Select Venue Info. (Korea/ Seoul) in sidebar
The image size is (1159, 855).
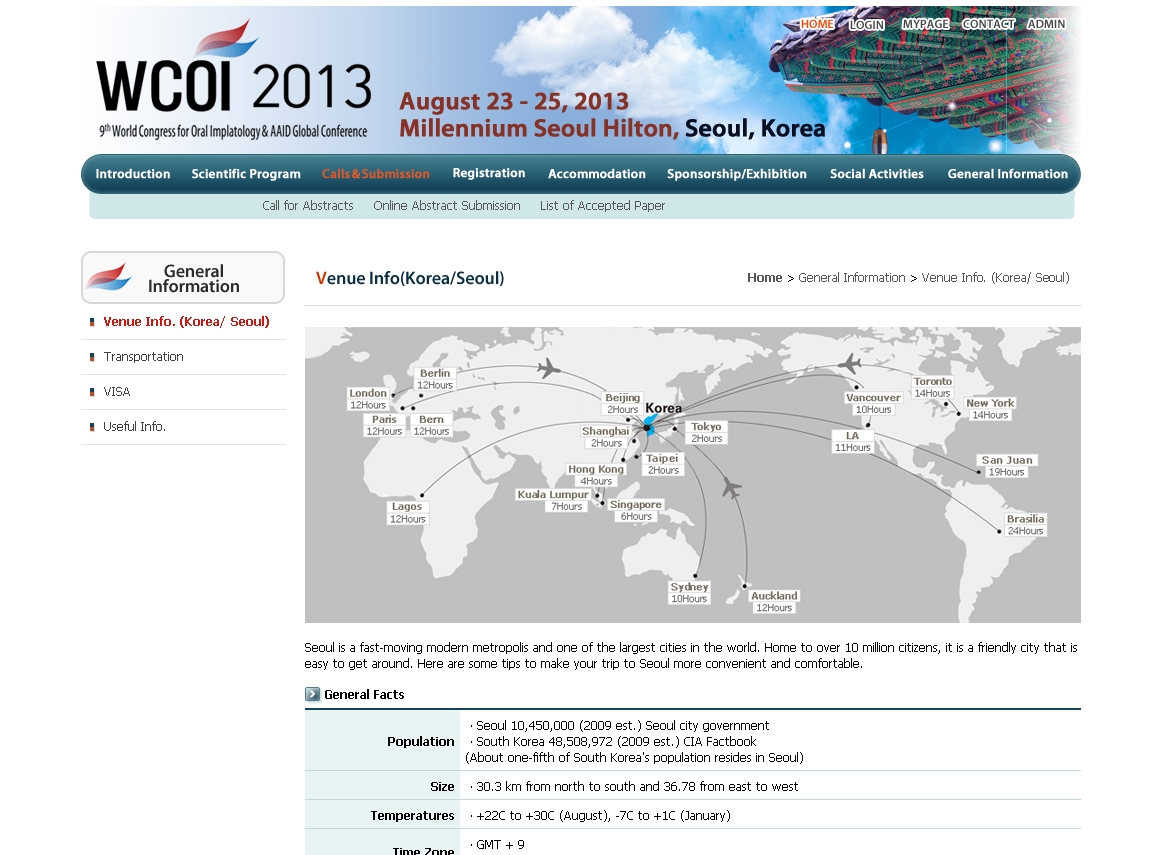click(186, 321)
